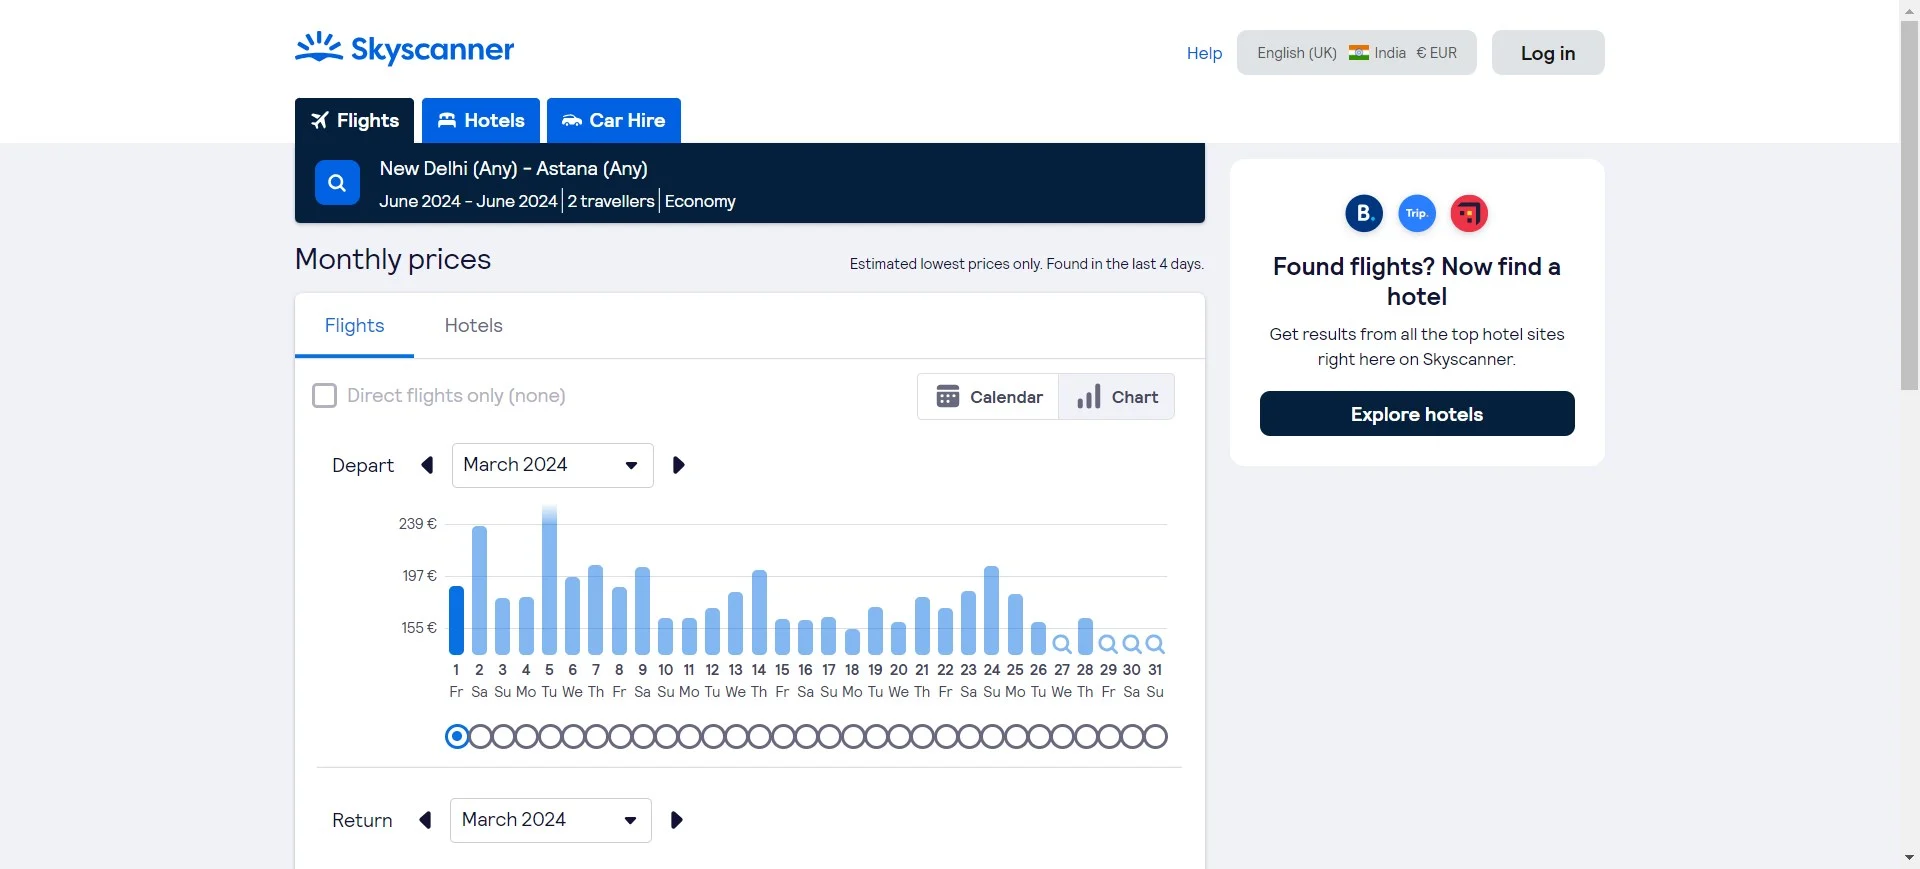Viewport: 1920px width, 869px height.
Task: Click the Booking.com partner icon
Action: [1363, 213]
